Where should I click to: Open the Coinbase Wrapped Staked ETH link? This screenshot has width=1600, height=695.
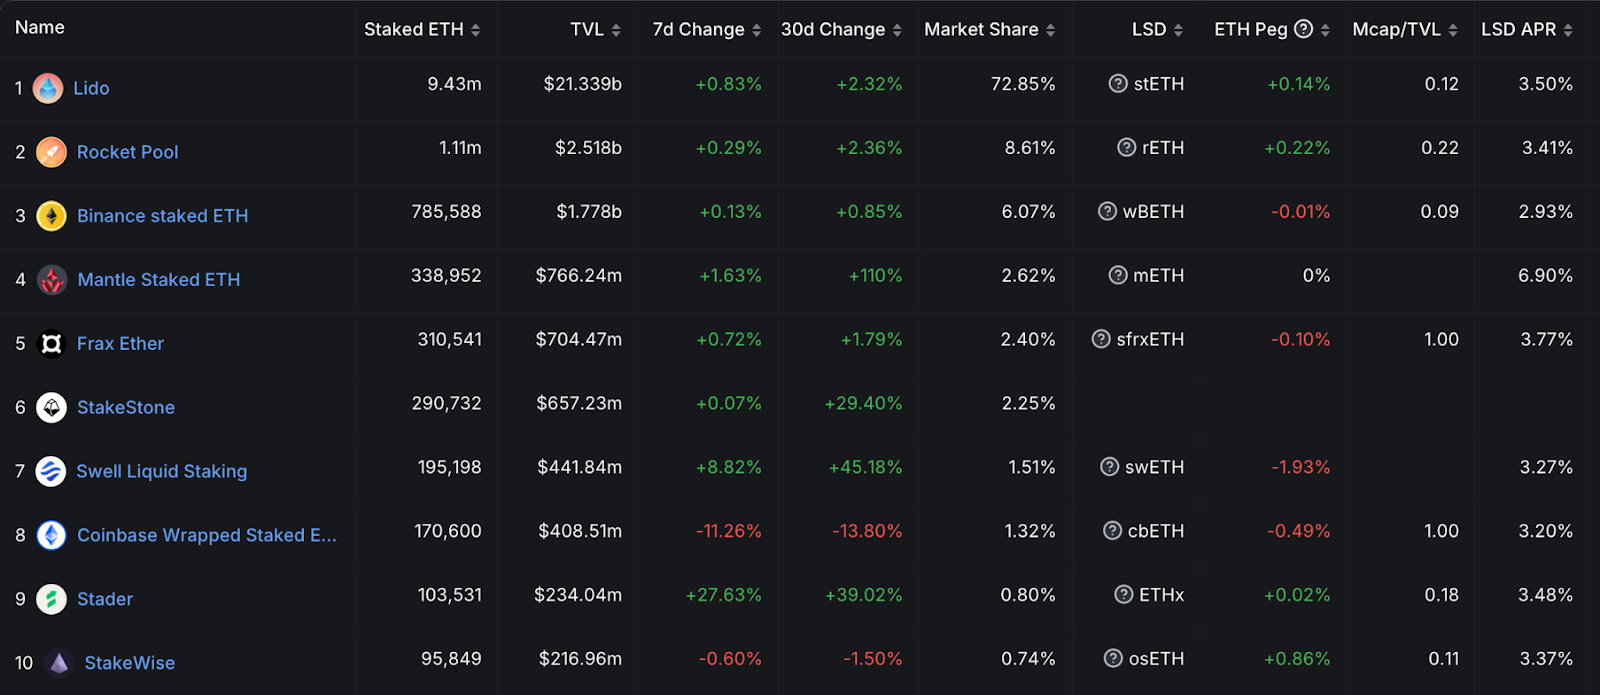206,535
